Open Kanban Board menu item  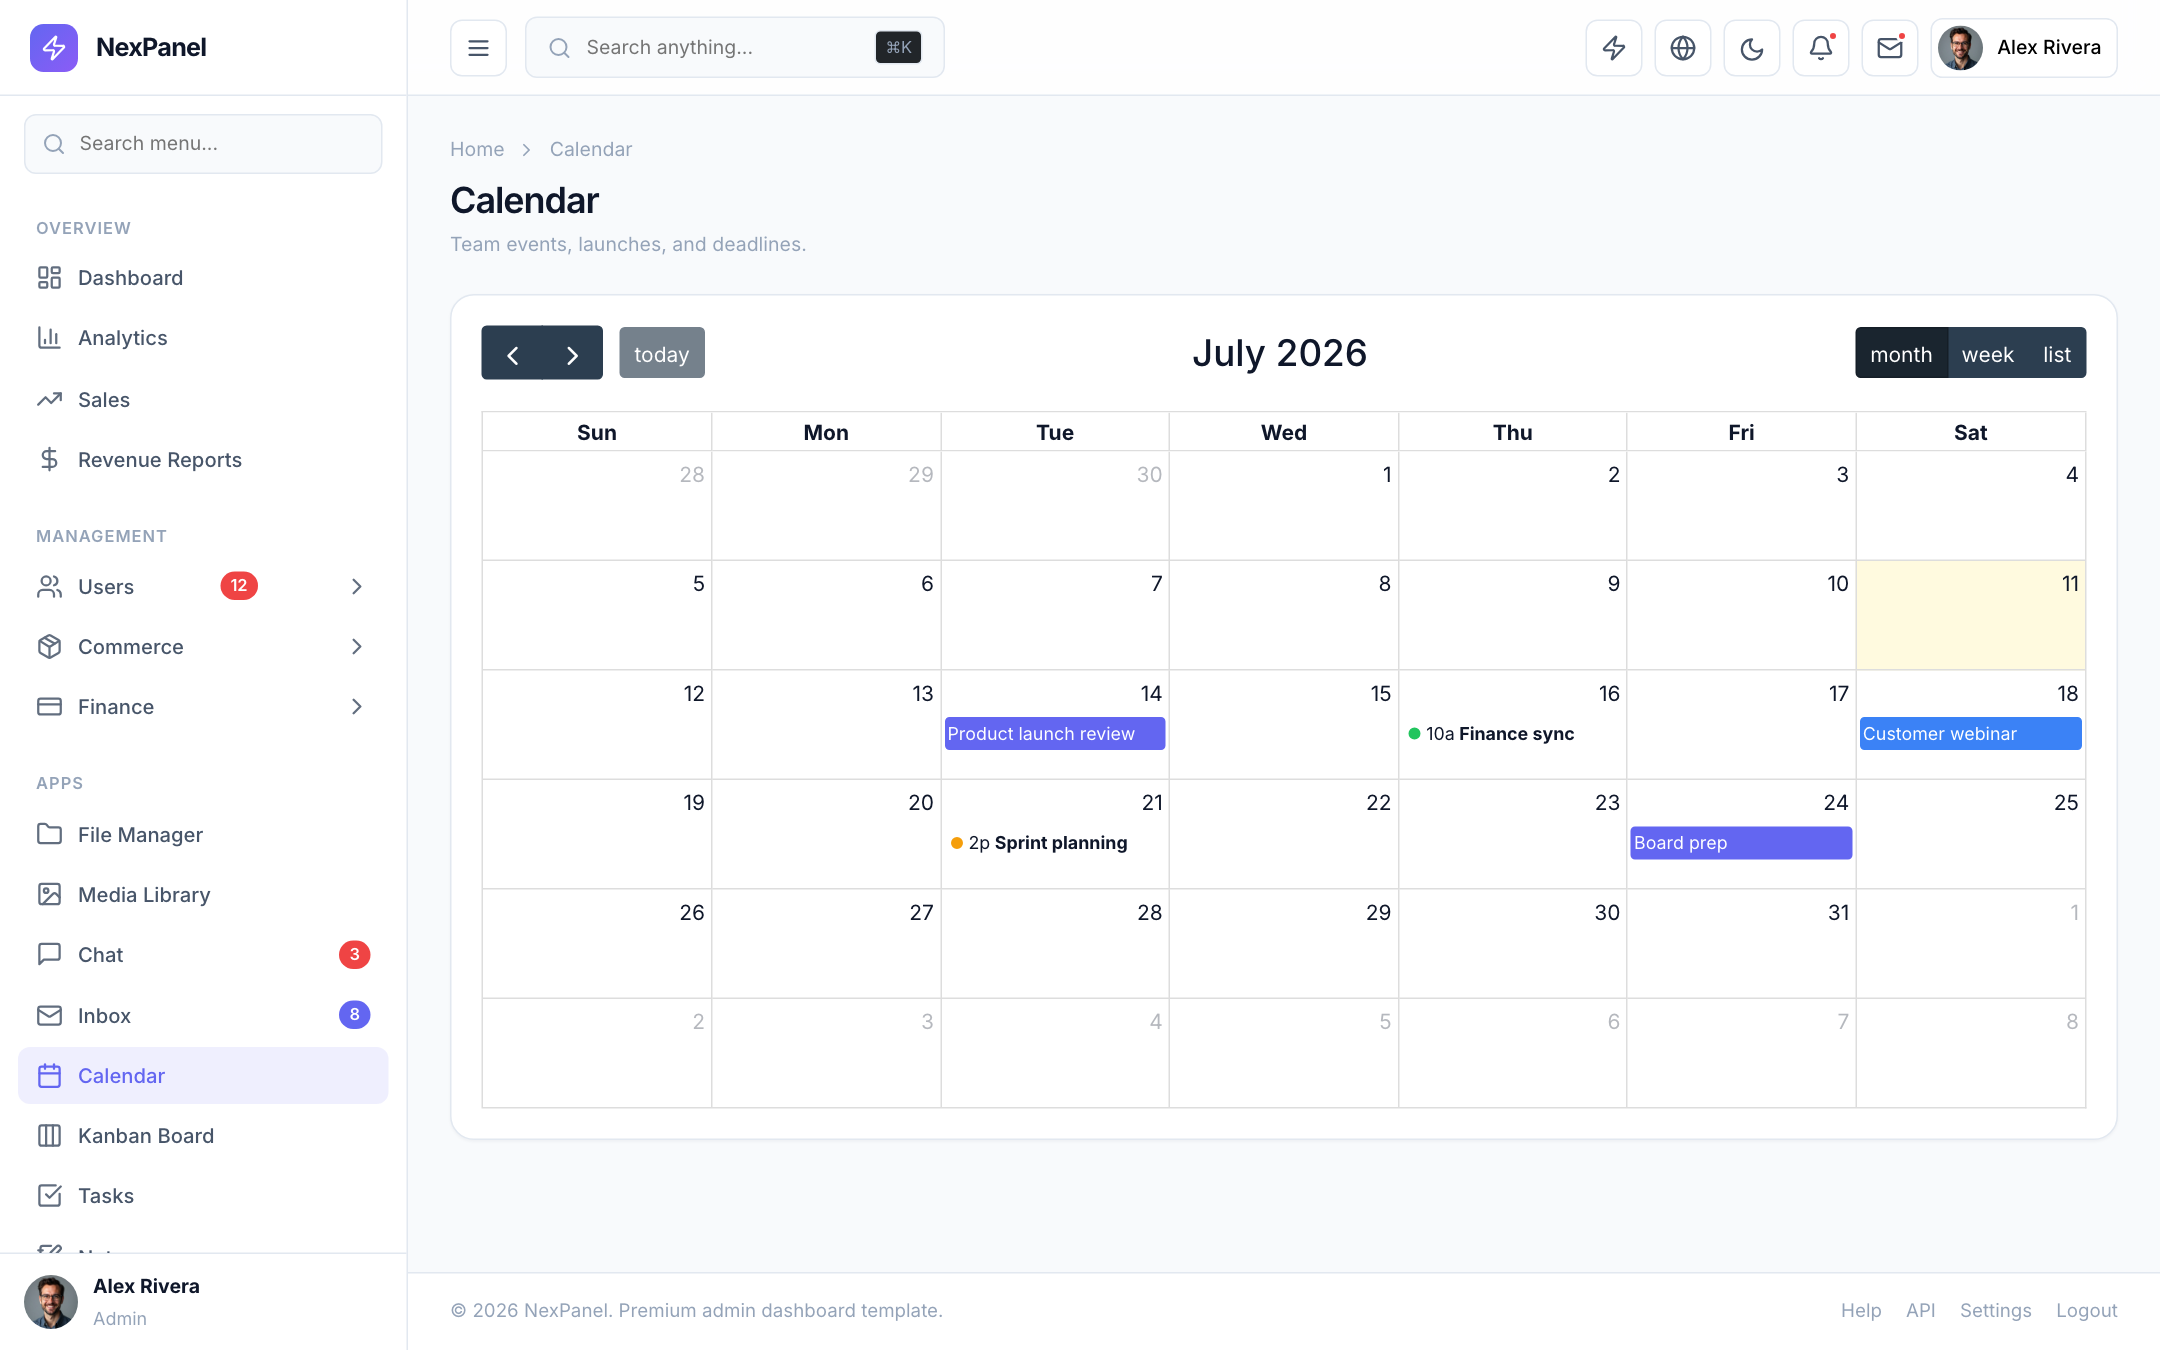click(x=203, y=1135)
